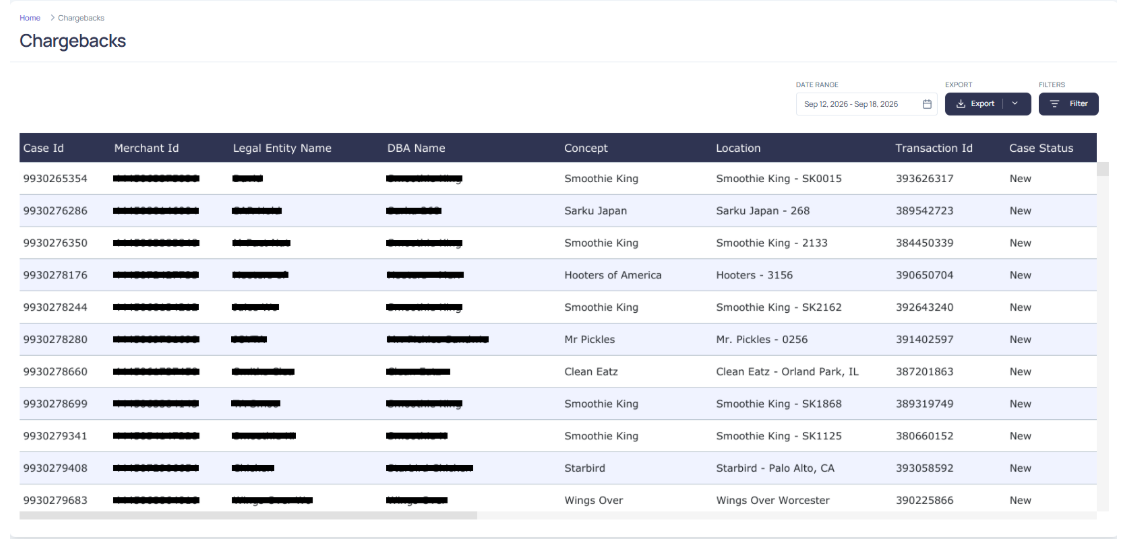Sort by Case Id column header
The height and width of the screenshot is (542, 1127).
pos(43,148)
